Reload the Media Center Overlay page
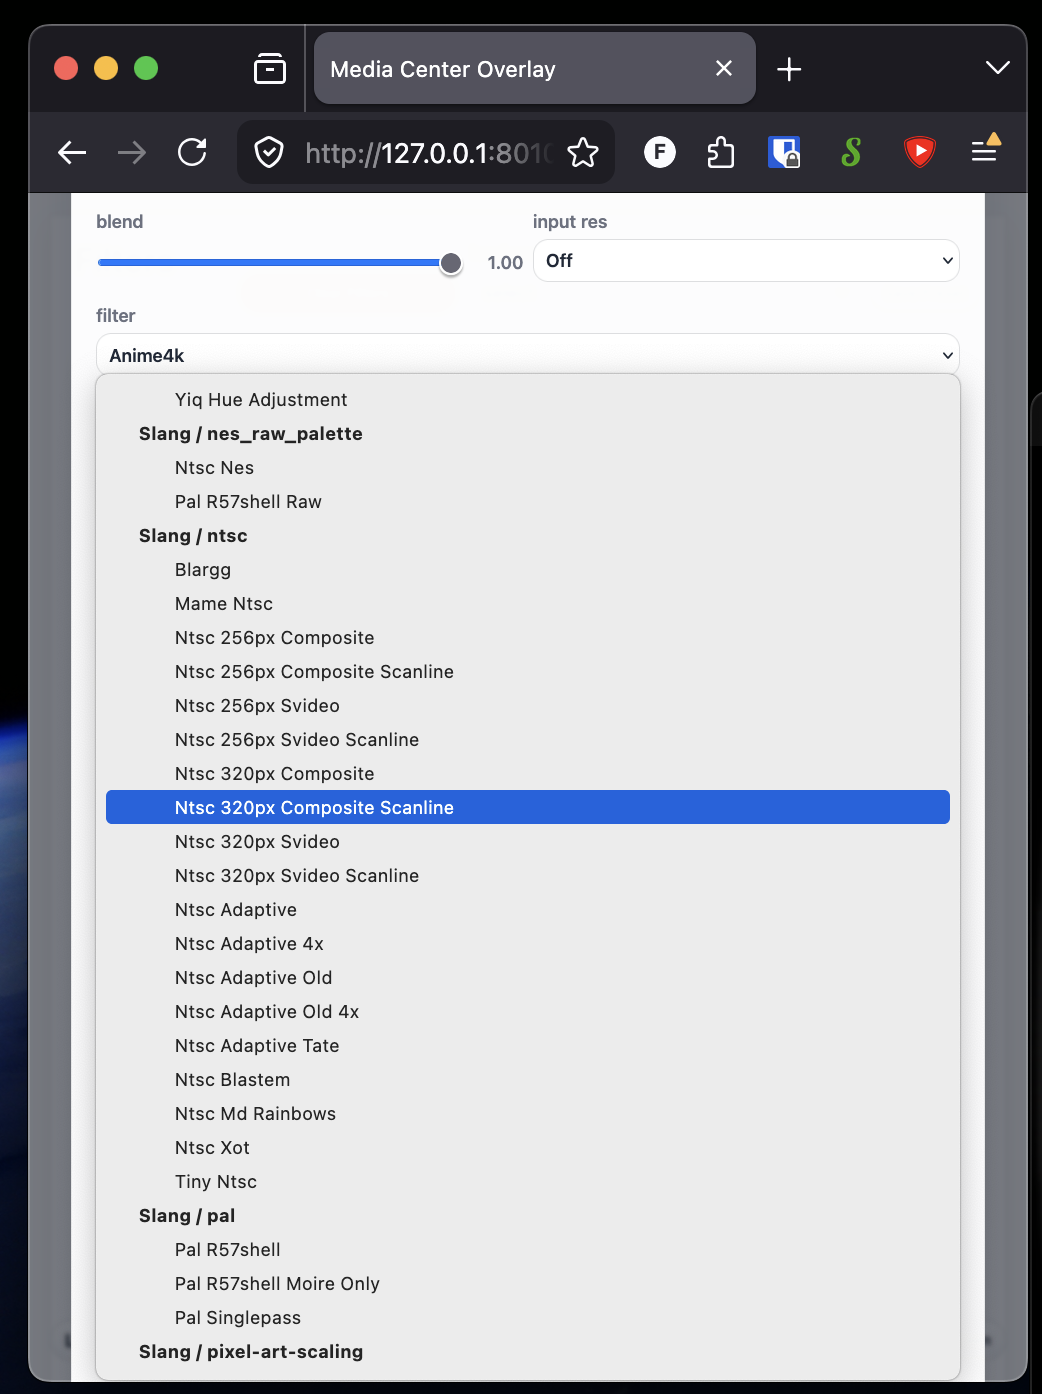Viewport: 1042px width, 1394px height. click(192, 152)
